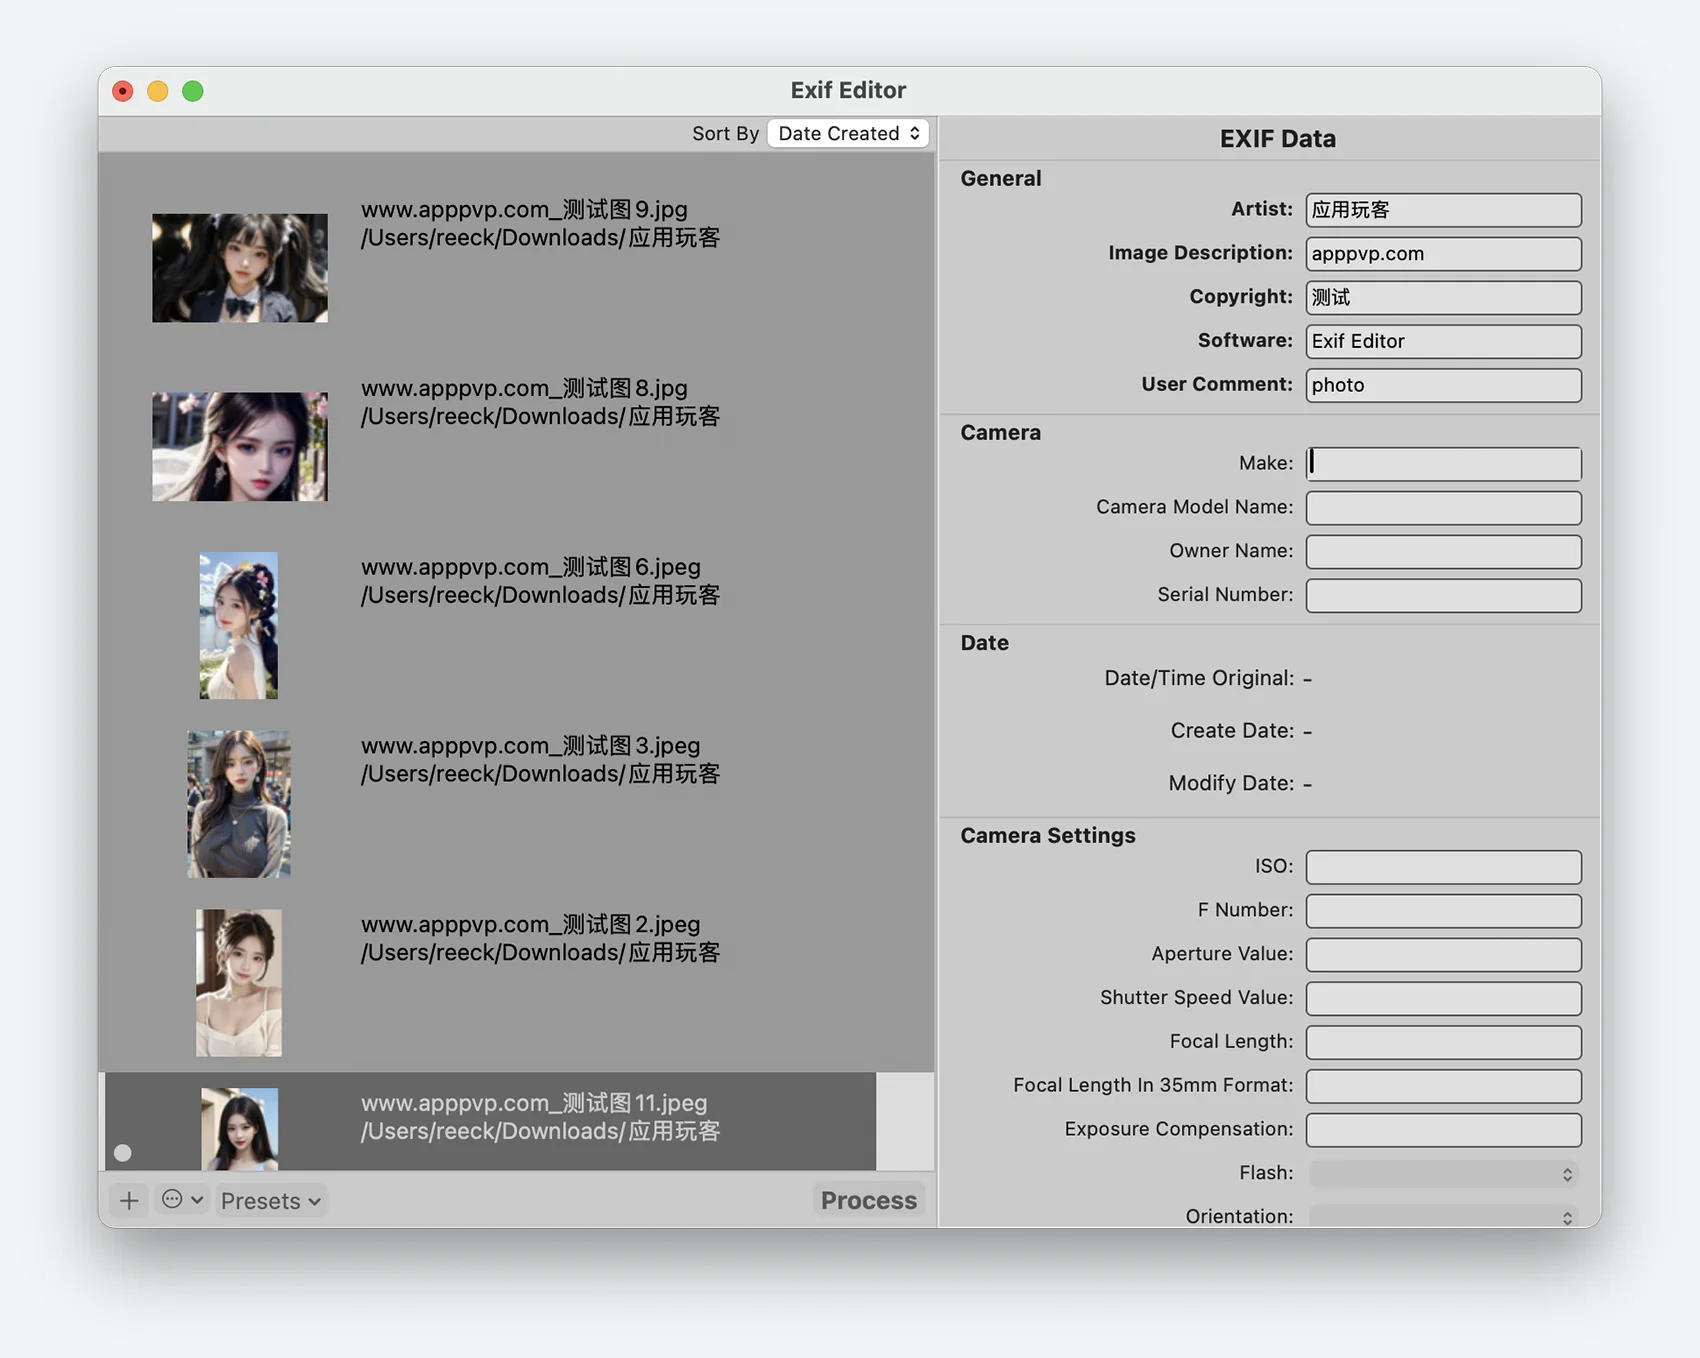
Task: Click the Camera Model Name field
Action: 1443,508
